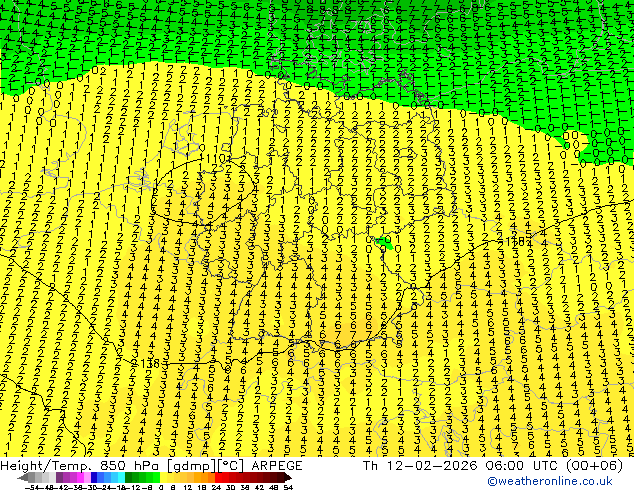Image resolution: width=634 pixels, height=490 pixels.
Task: Click the weatheronline.co.uk copyright link
Action: (x=550, y=481)
